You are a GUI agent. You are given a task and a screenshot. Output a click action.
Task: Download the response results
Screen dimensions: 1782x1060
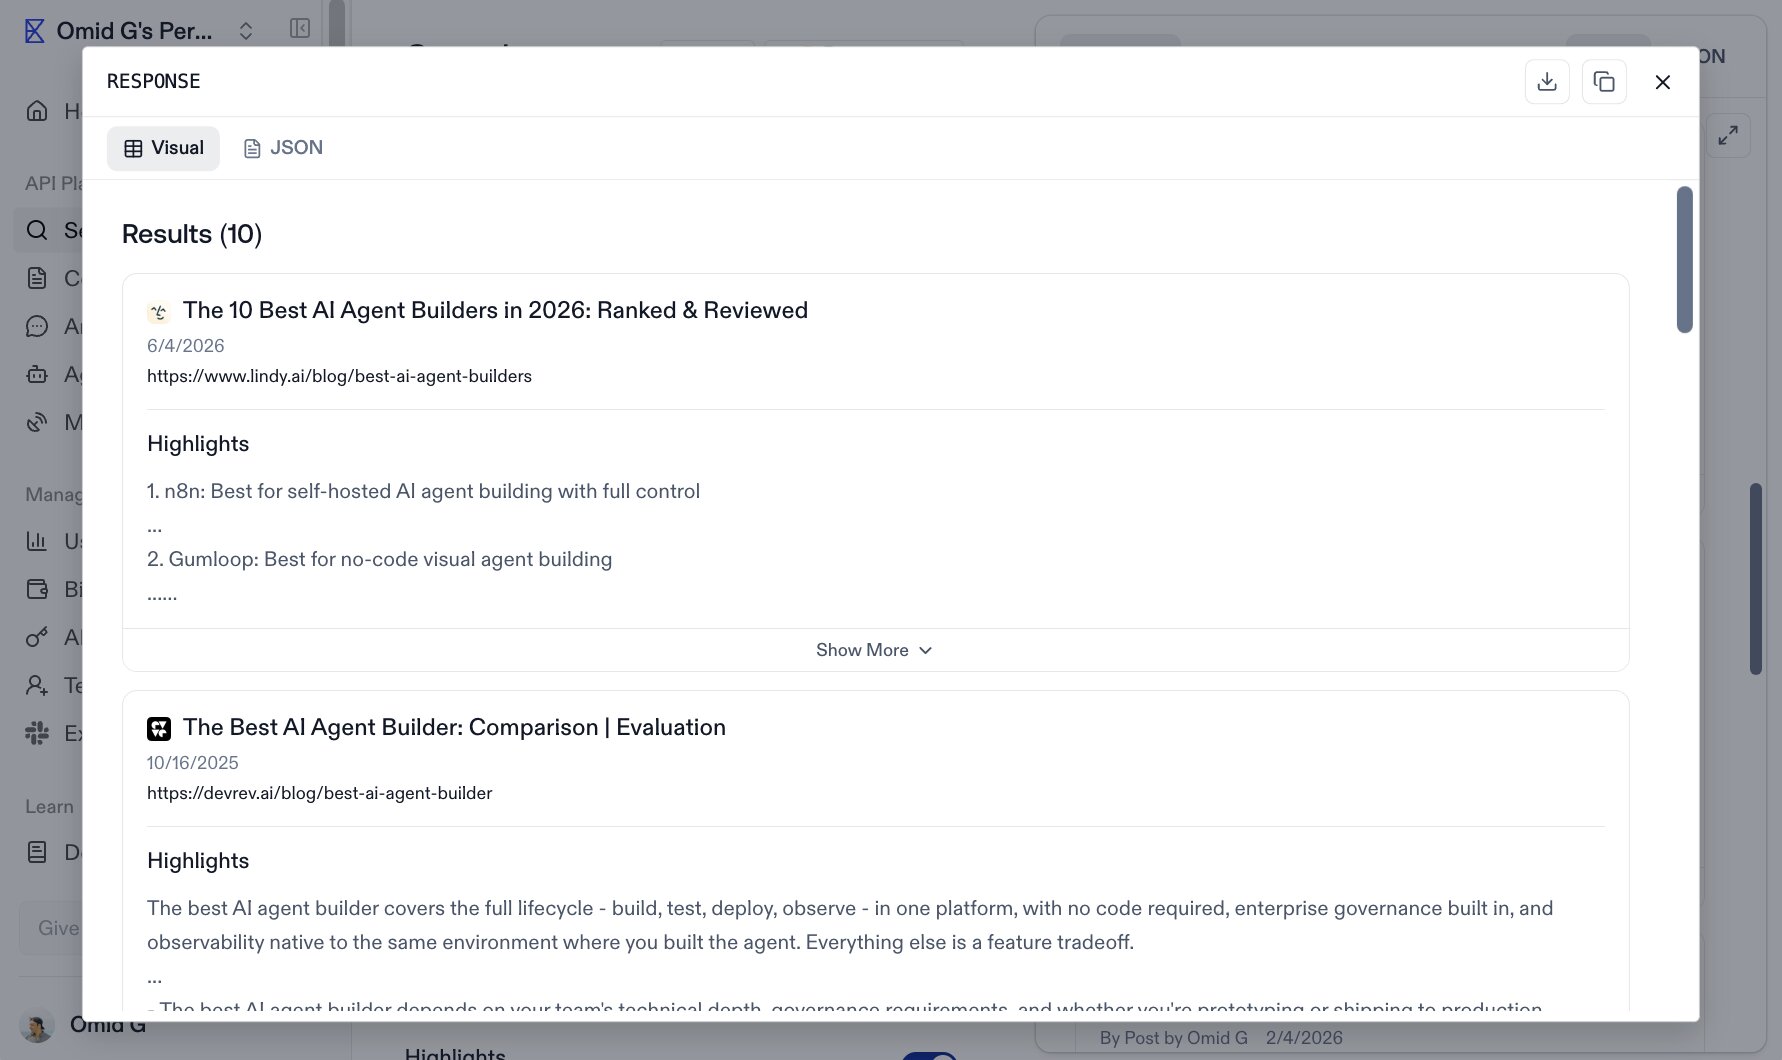pos(1547,82)
